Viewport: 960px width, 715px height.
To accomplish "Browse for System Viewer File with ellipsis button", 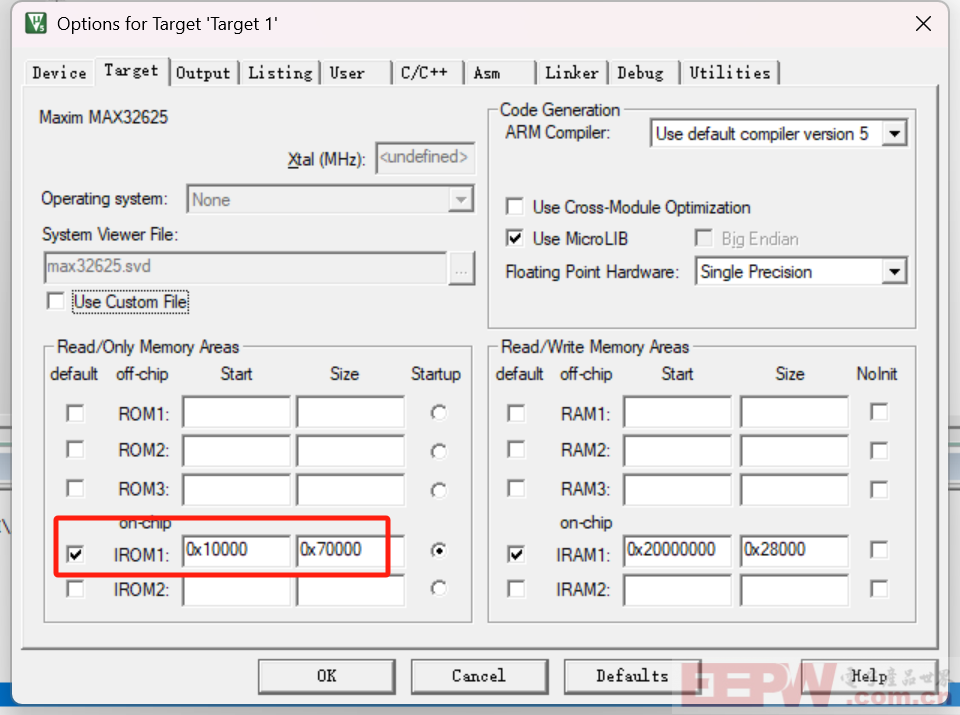I will (462, 268).
